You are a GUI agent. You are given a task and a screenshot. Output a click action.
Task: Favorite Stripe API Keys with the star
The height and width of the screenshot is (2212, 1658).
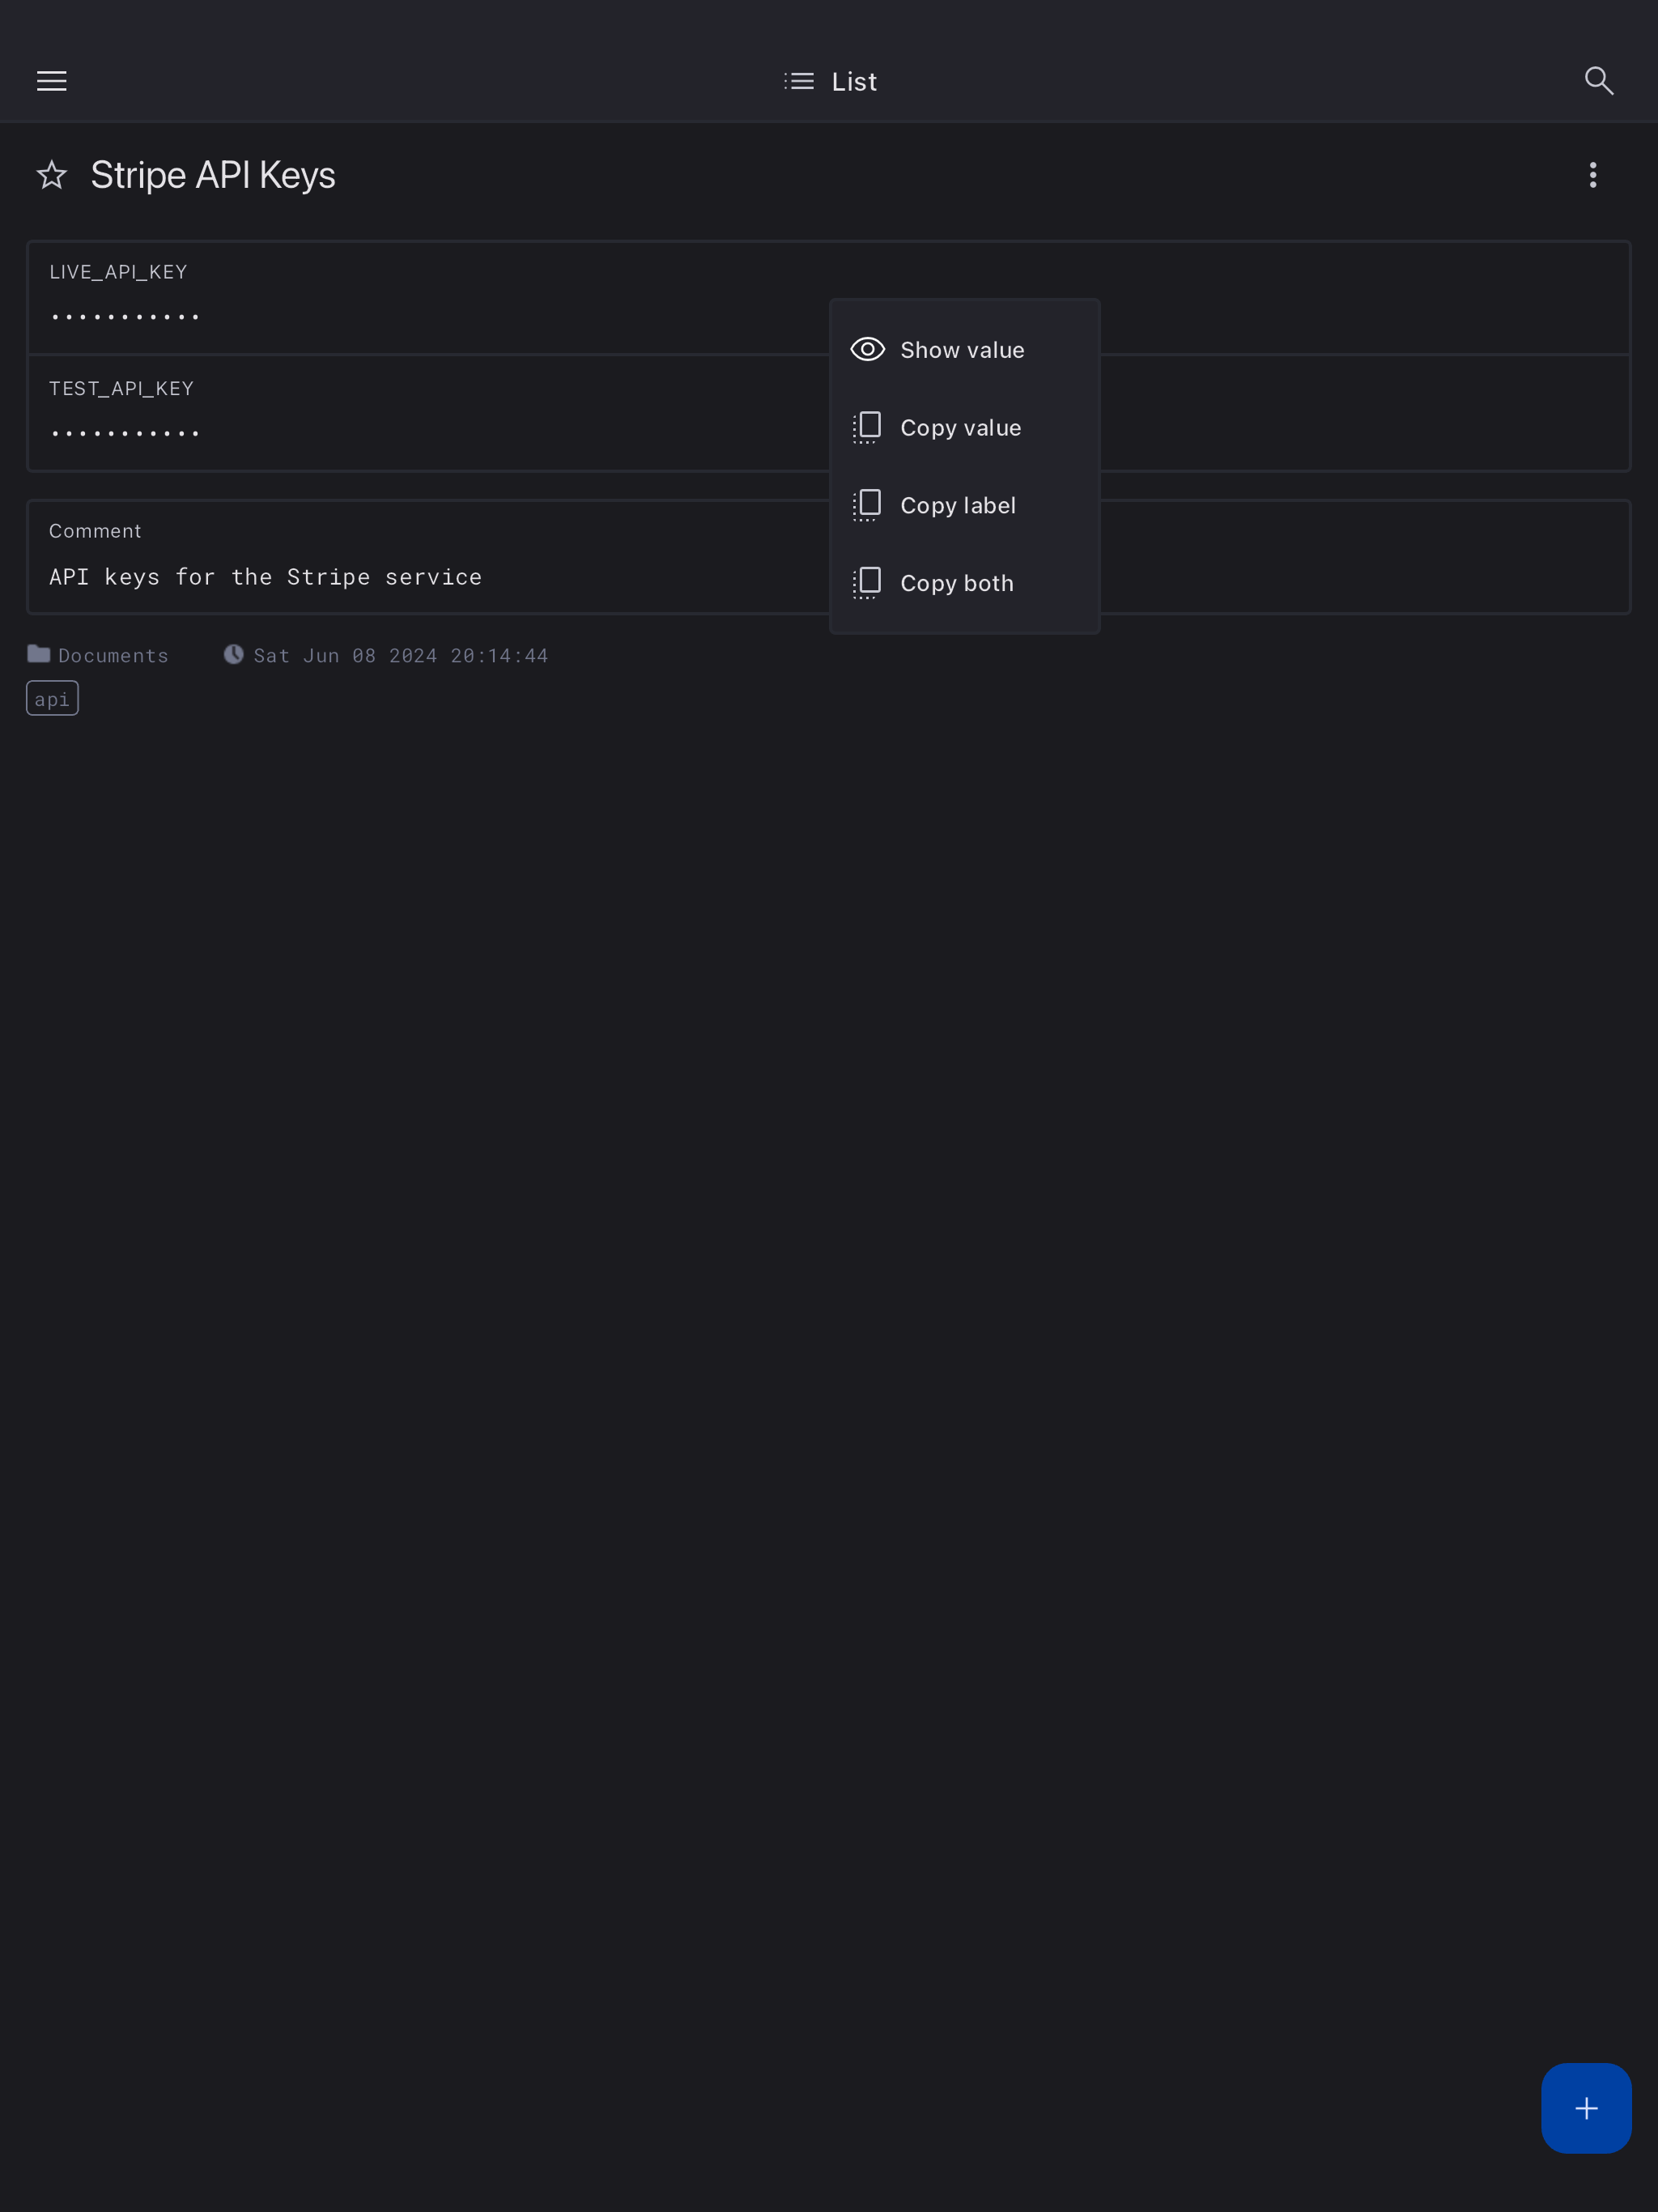coord(52,175)
